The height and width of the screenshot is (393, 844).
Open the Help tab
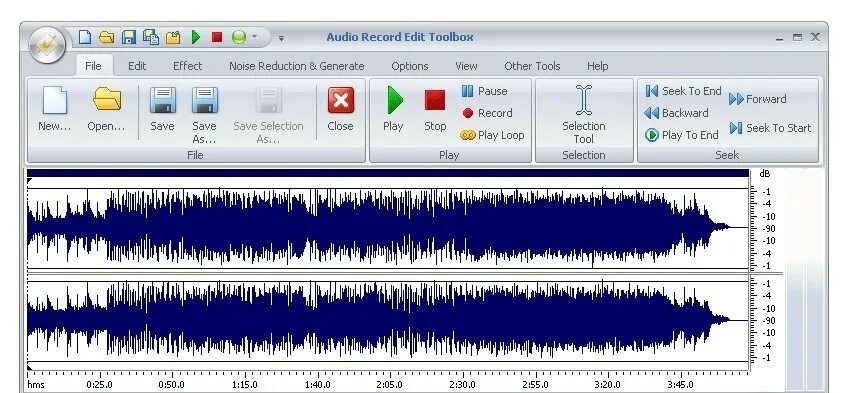point(597,66)
